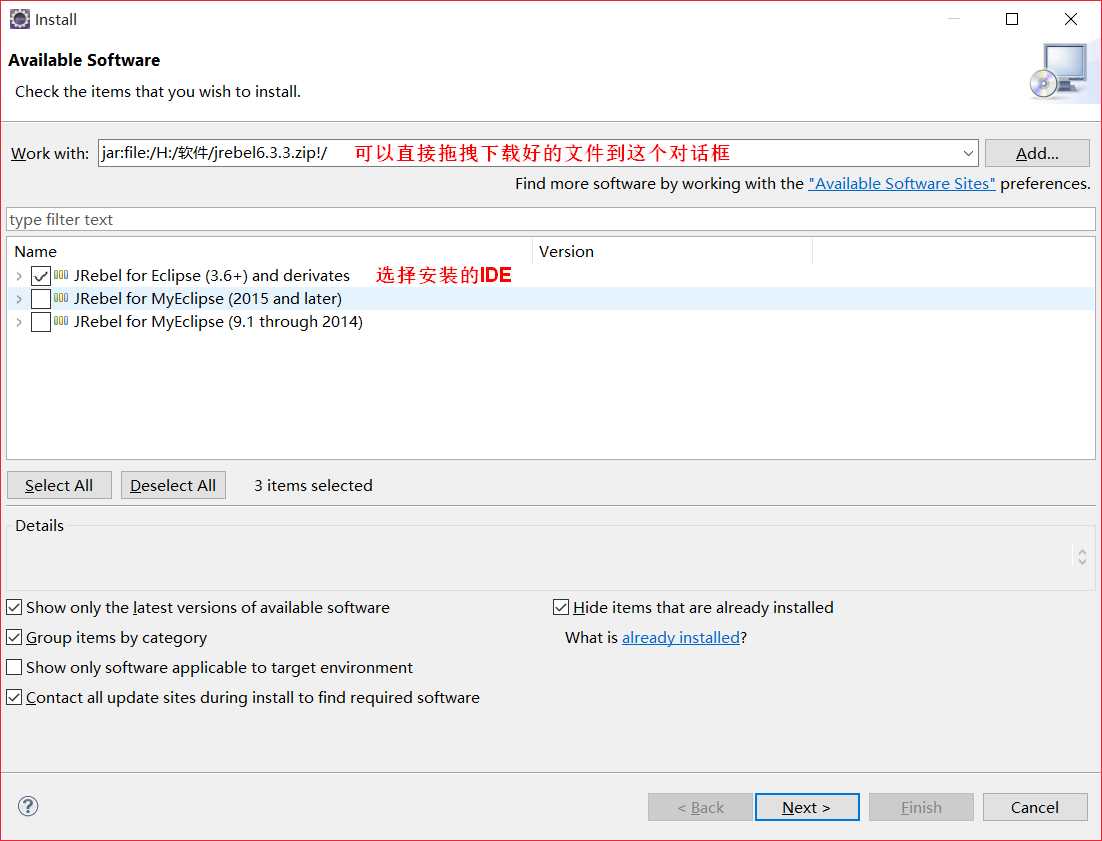Image resolution: width=1102 pixels, height=841 pixels.
Task: Click the Select All button
Action: pyautogui.click(x=59, y=485)
